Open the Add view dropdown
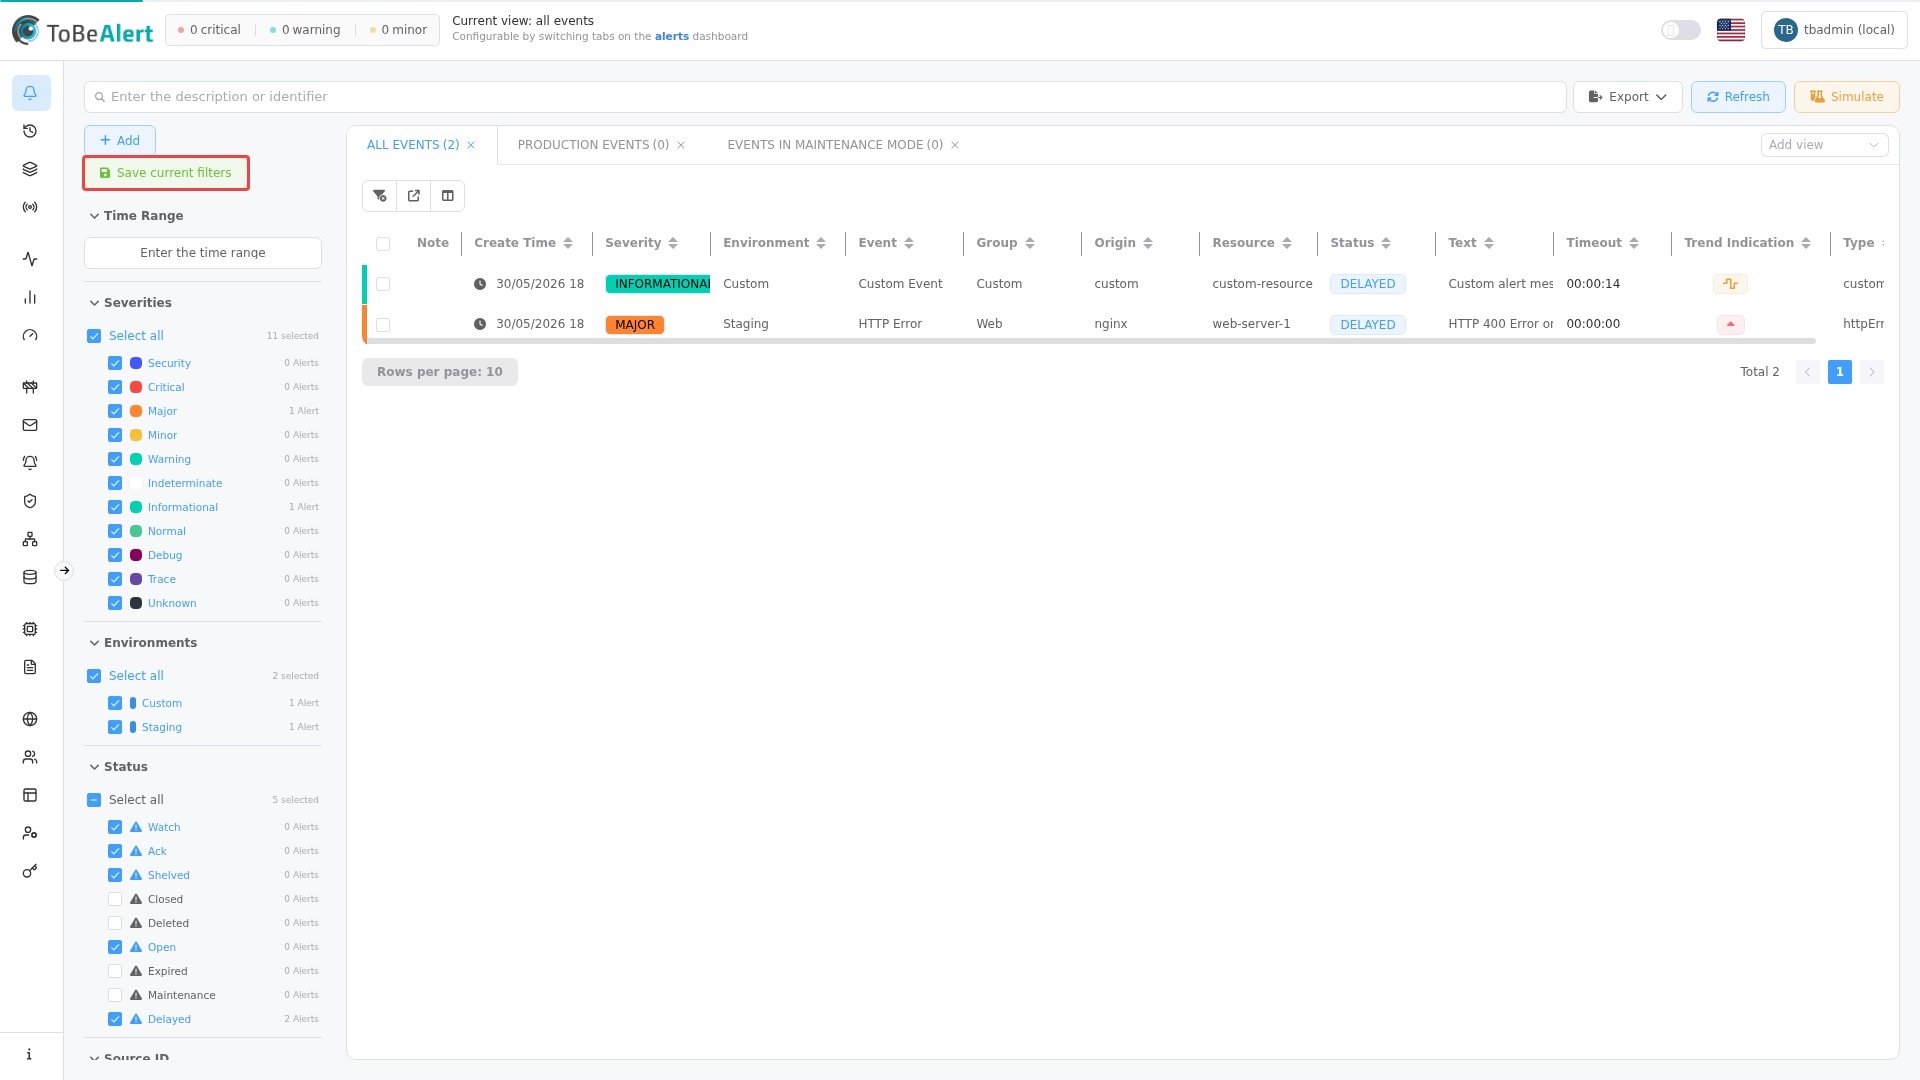The height and width of the screenshot is (1080, 1920). (1824, 145)
